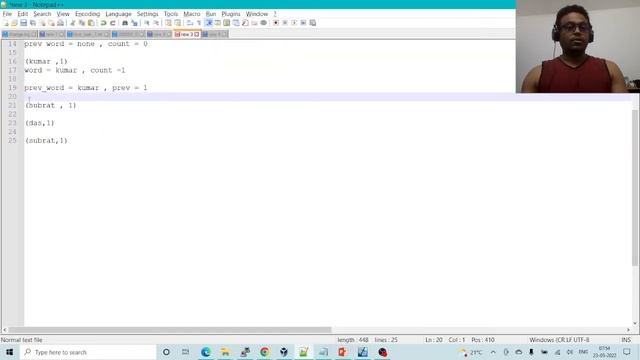Open the Window menu
Image resolution: width=640 pixels, height=360 pixels.
257,14
